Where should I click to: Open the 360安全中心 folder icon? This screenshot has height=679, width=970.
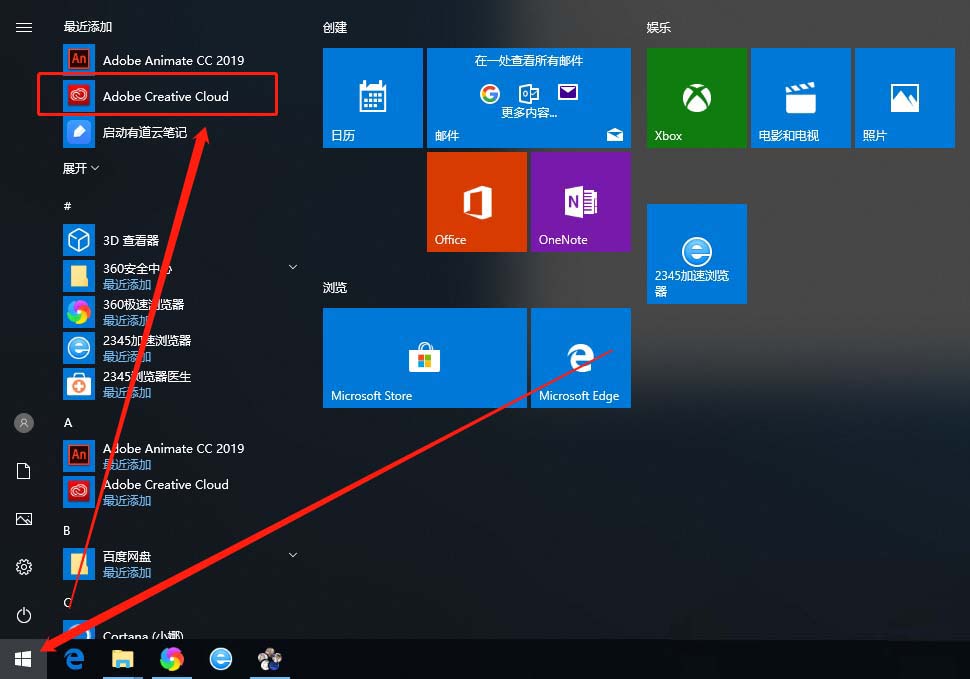coord(79,276)
